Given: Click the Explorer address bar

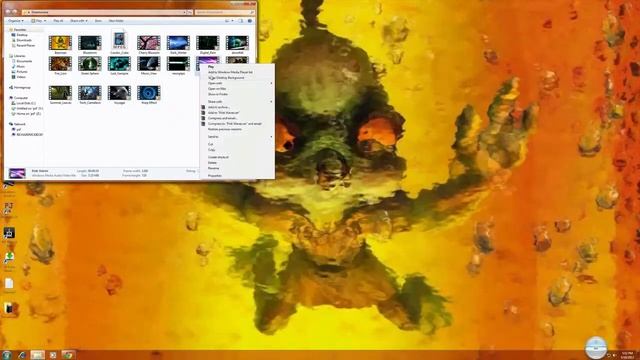Looking at the screenshot, I should point(103,12).
